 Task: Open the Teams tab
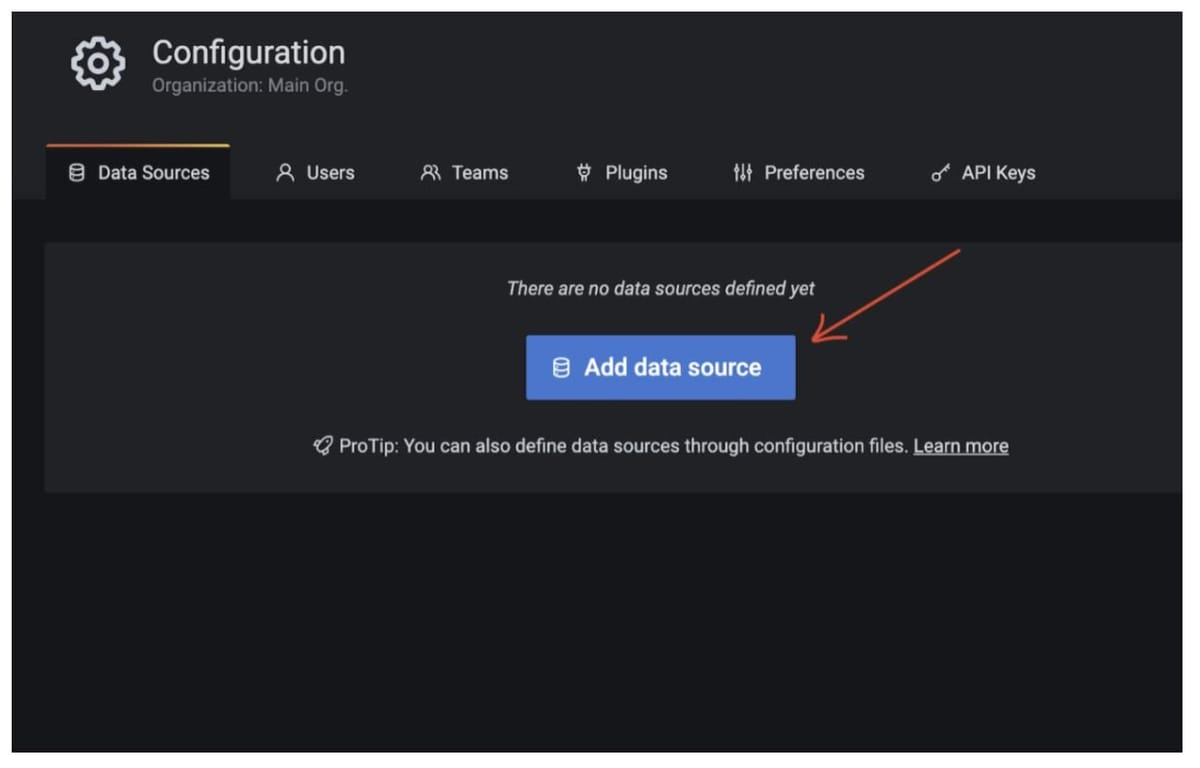(463, 172)
